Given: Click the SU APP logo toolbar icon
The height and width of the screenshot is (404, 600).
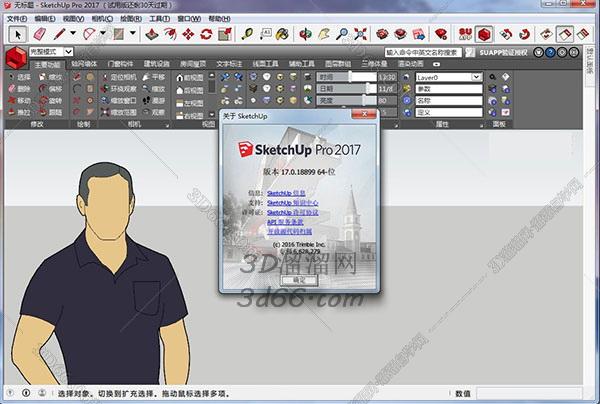Looking at the screenshot, I should (465, 34).
